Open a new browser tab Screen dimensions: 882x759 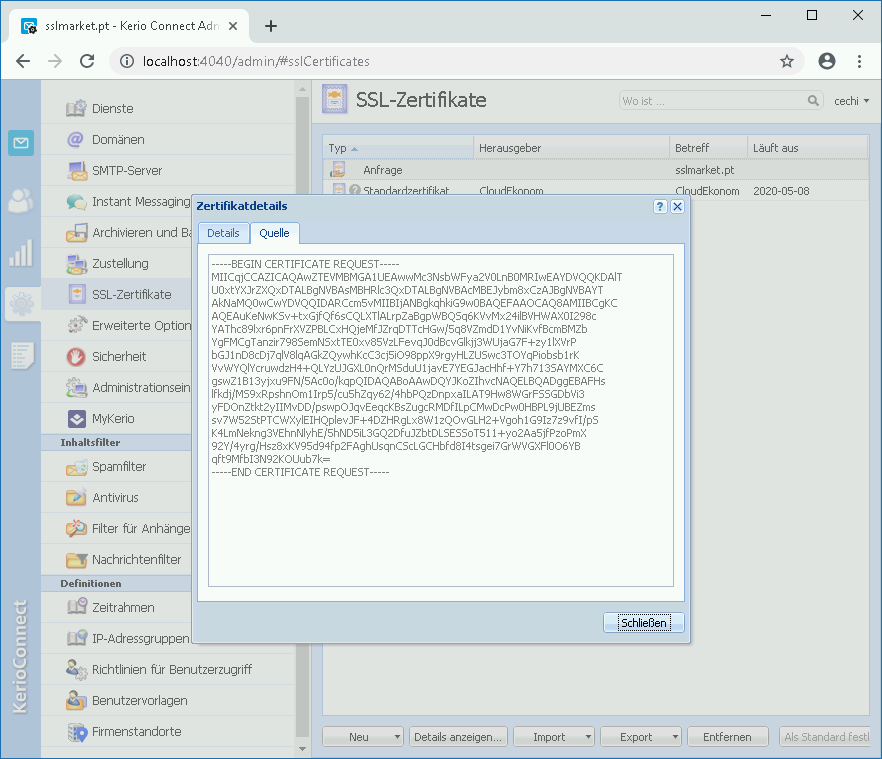click(x=271, y=26)
